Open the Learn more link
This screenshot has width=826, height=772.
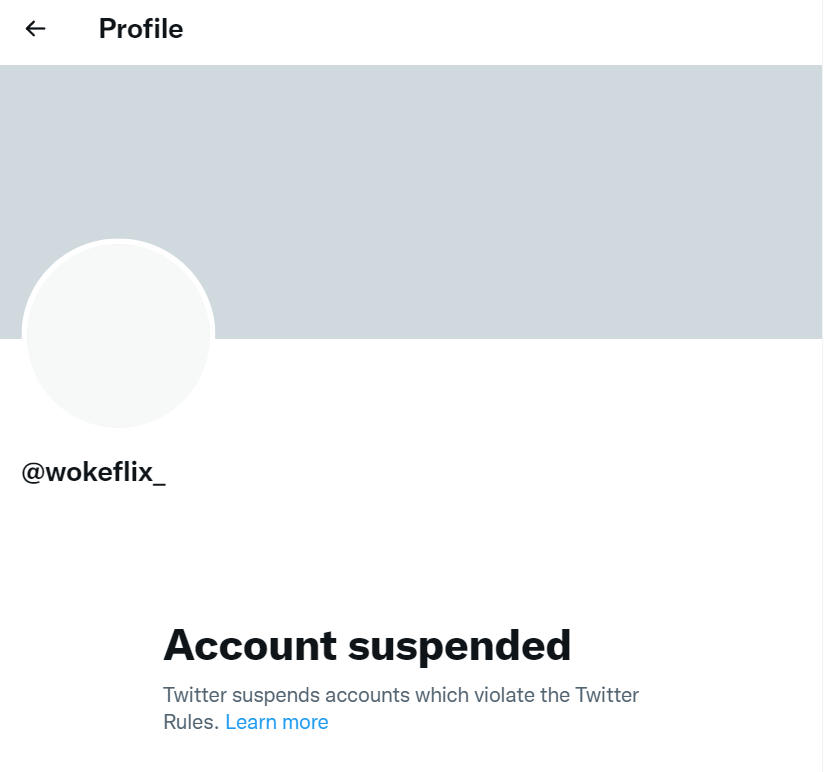point(277,722)
